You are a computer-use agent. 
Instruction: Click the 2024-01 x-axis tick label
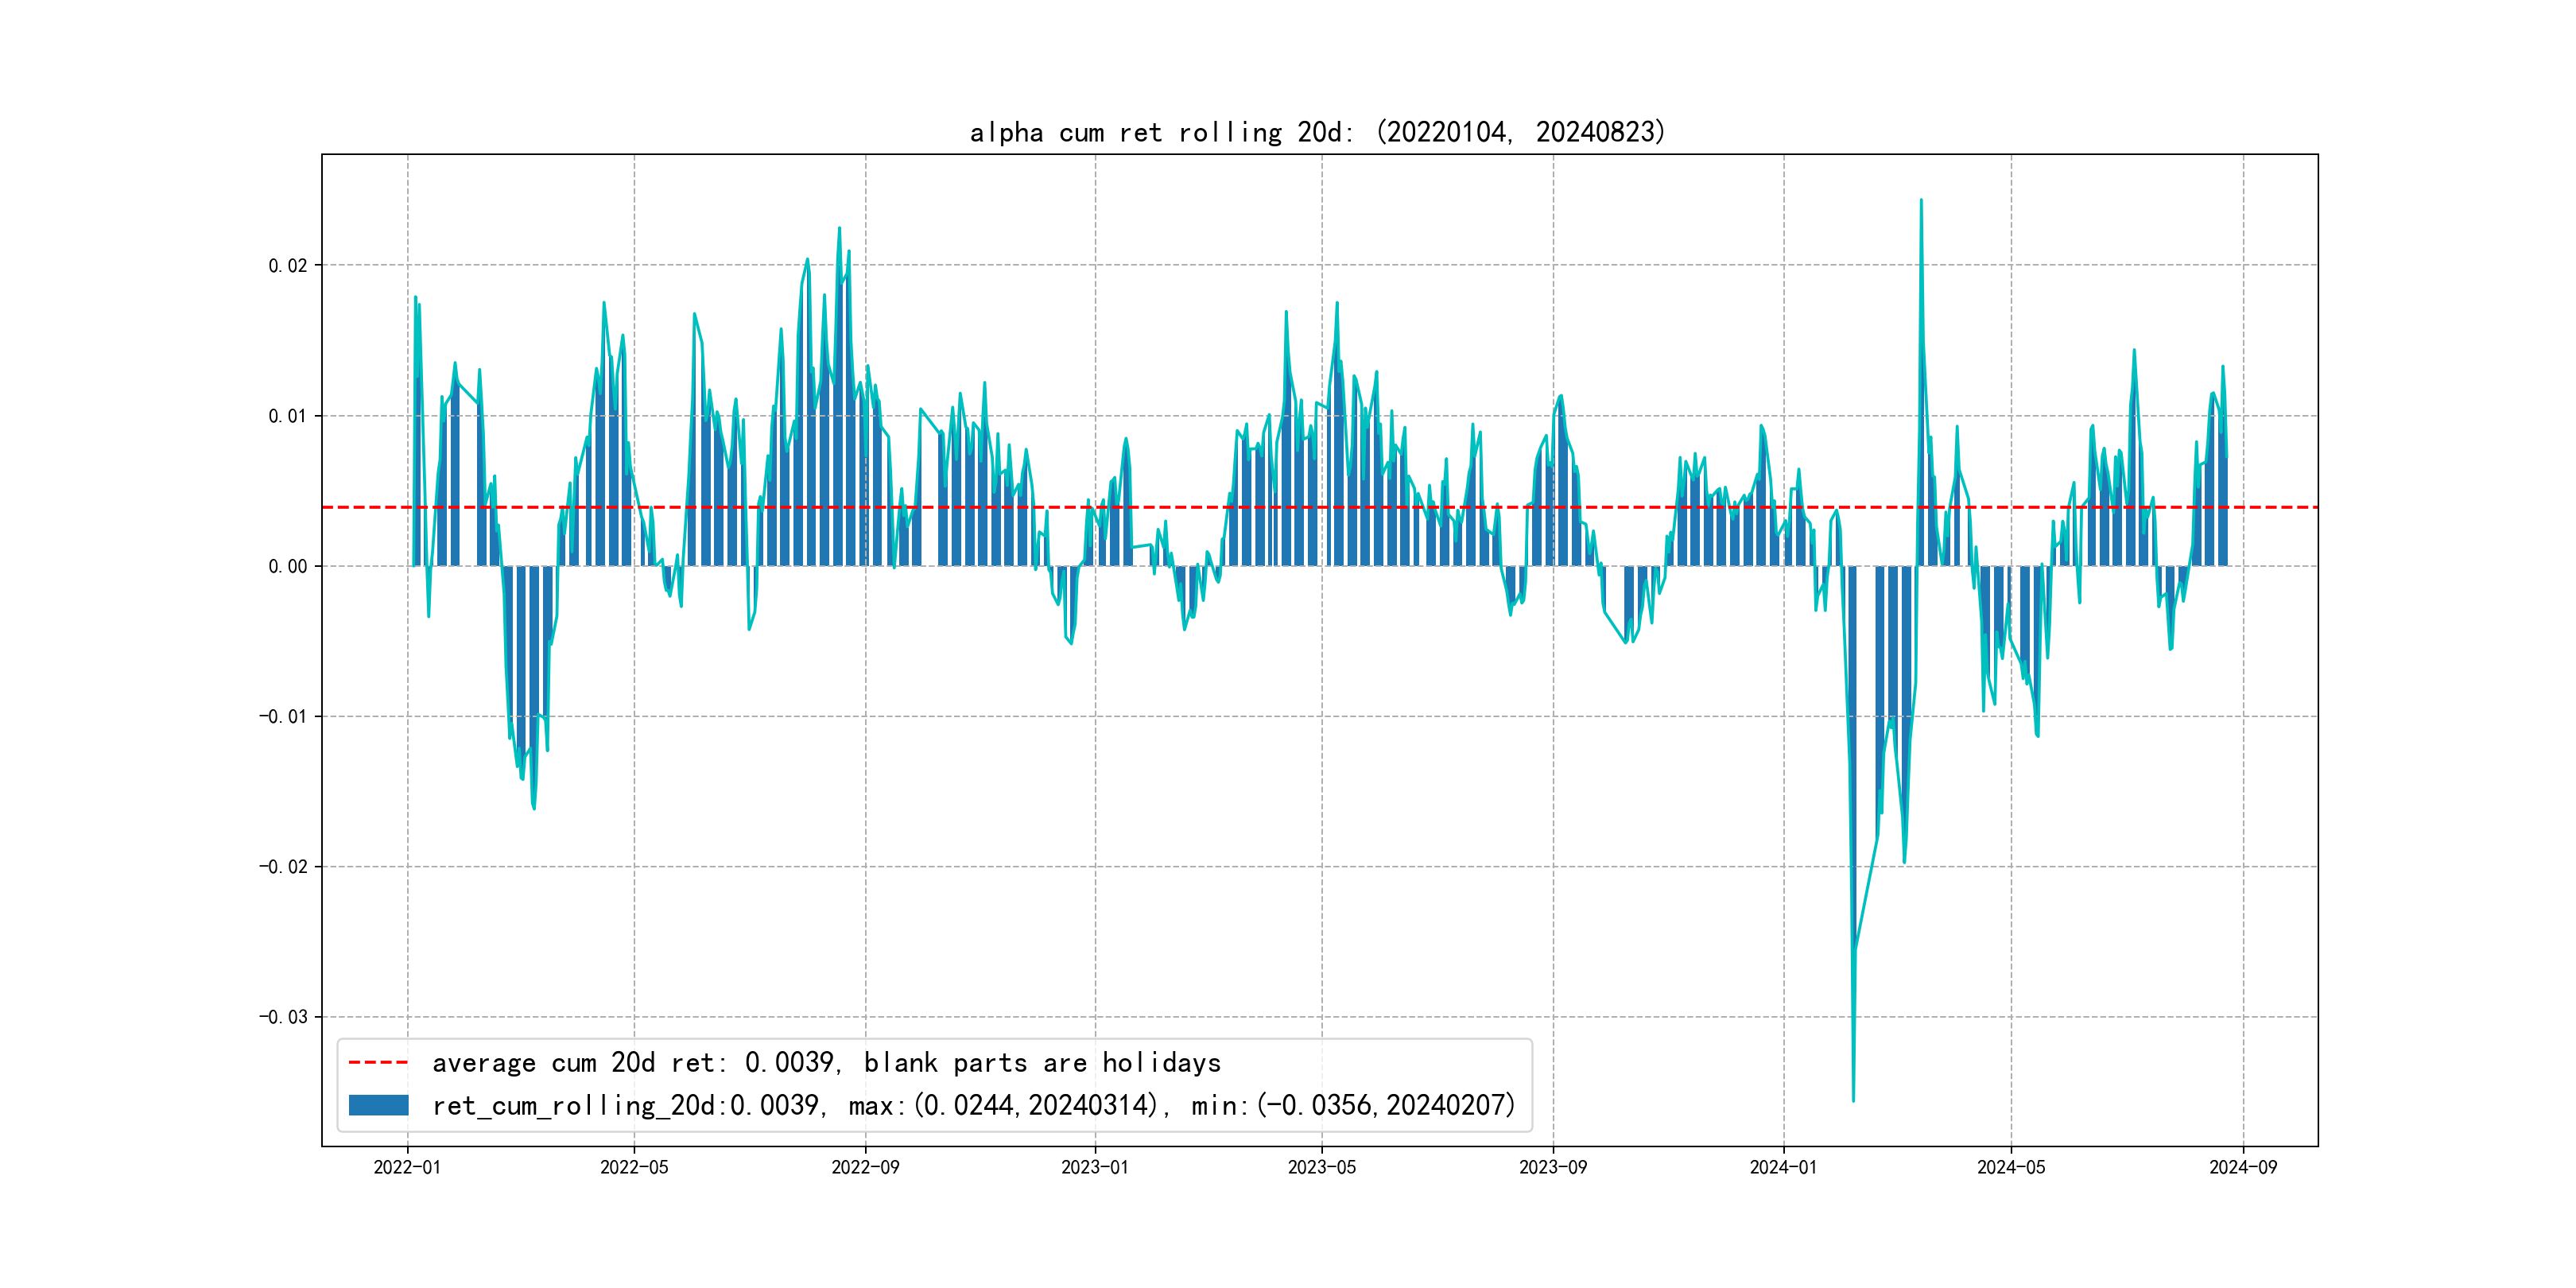pyautogui.click(x=1783, y=1167)
